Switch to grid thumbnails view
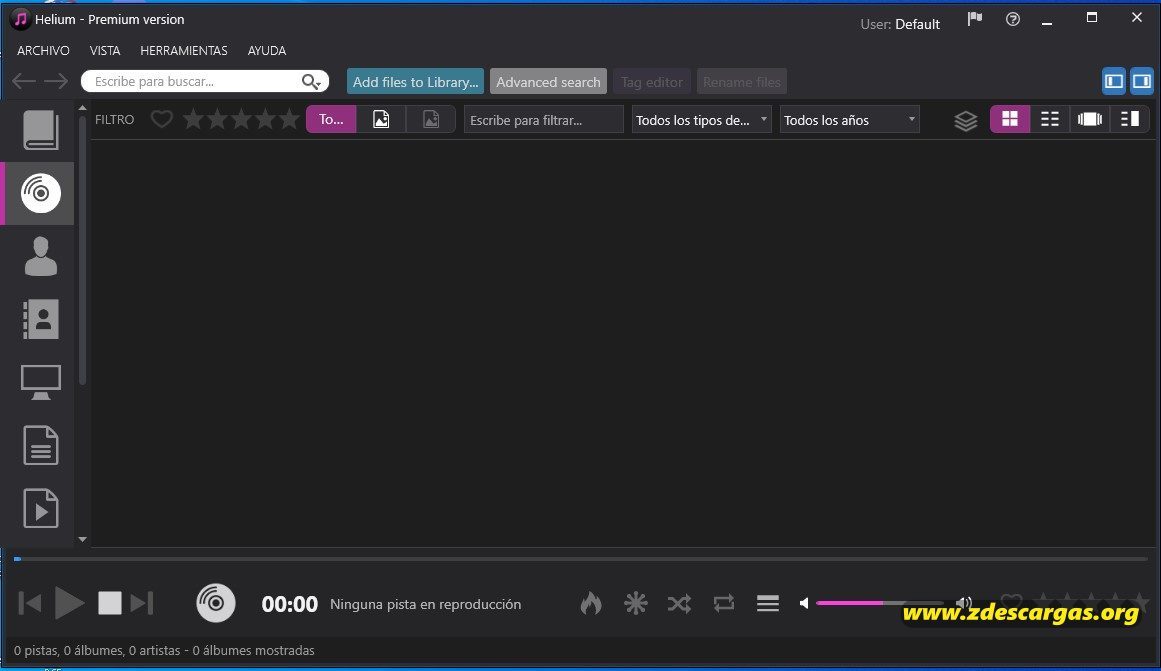 [x=1010, y=119]
